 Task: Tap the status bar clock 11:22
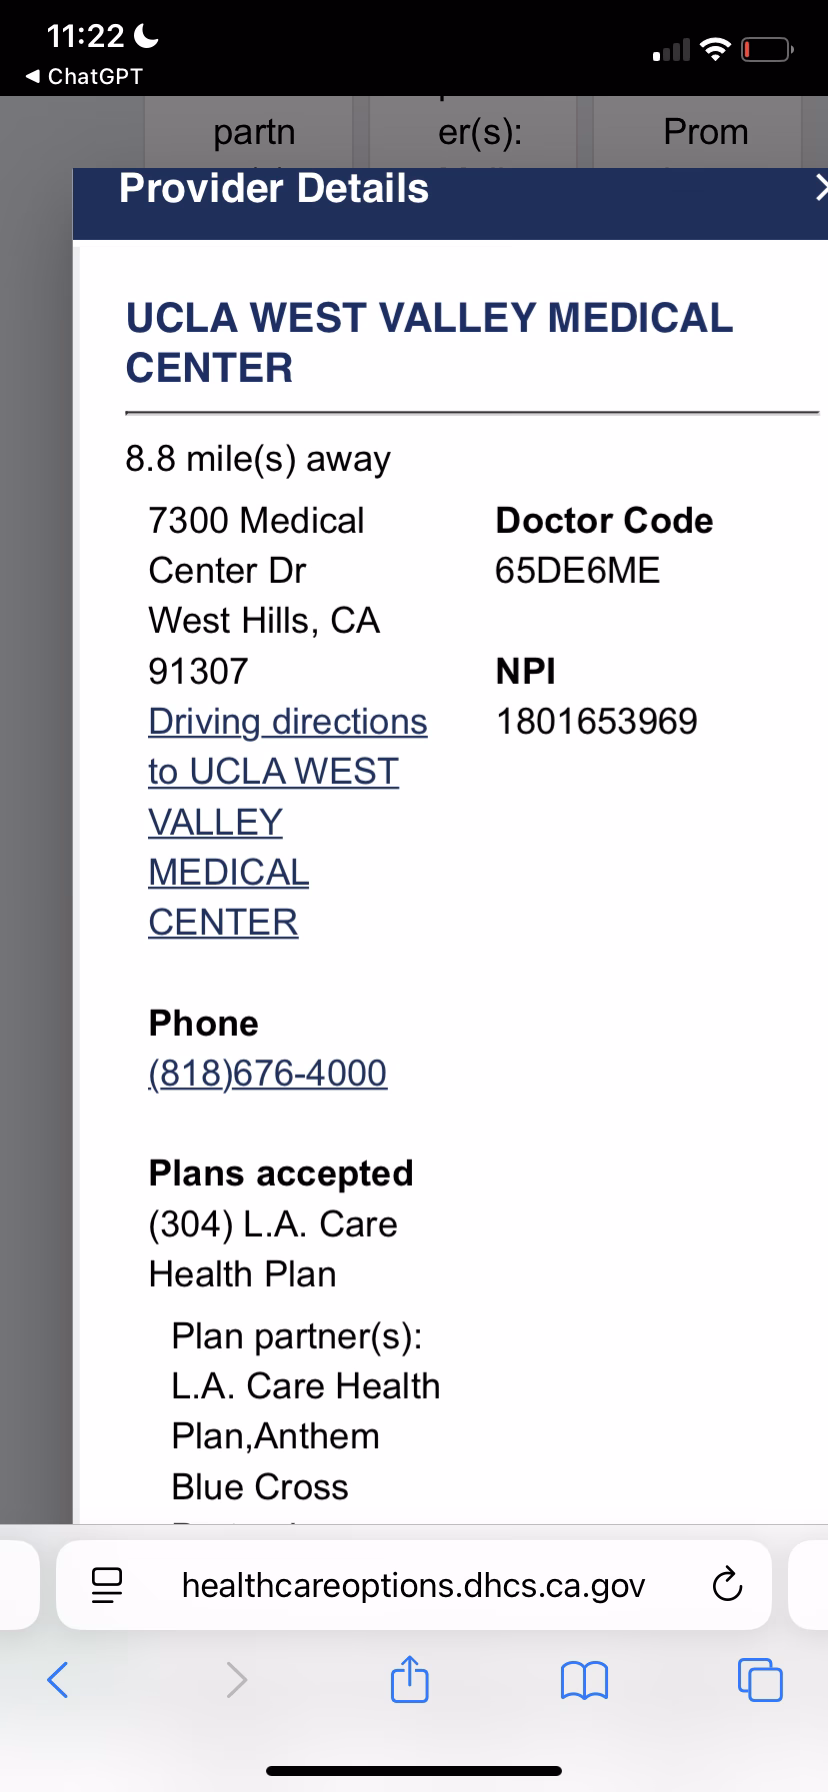pyautogui.click(x=86, y=36)
